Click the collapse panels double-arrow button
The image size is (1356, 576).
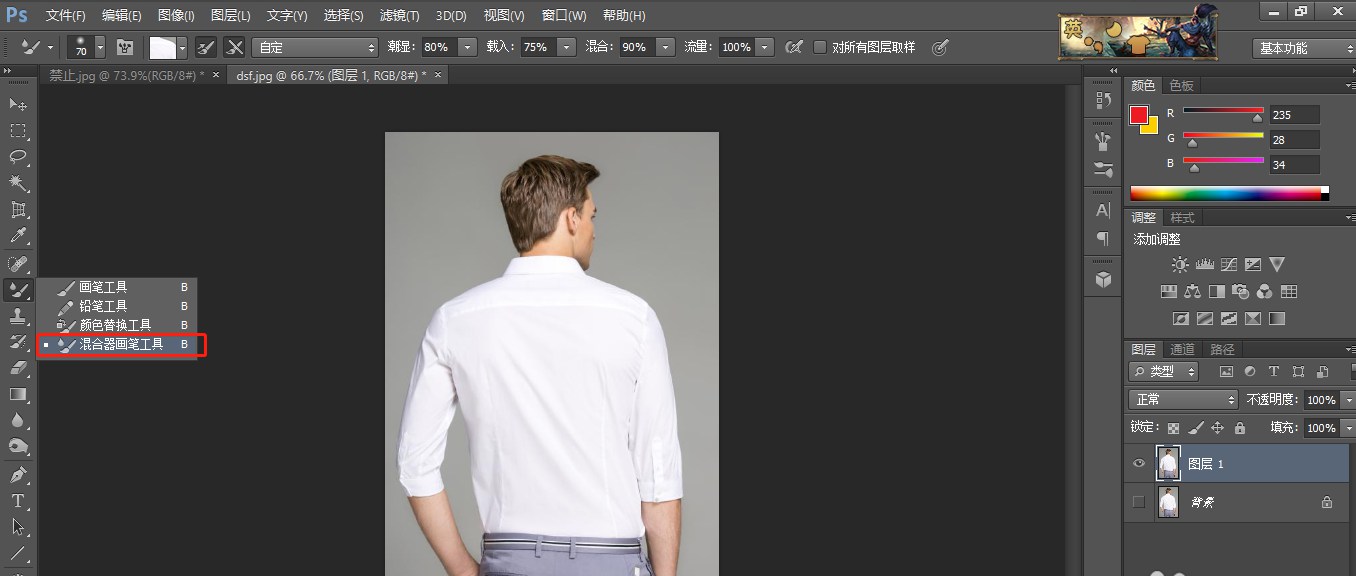(1113, 70)
